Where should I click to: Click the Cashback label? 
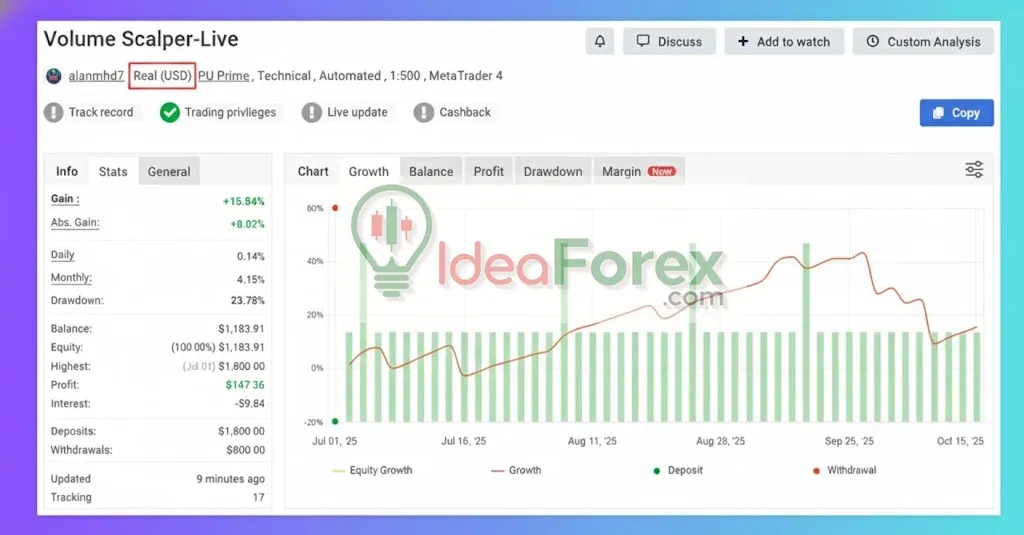[x=465, y=112]
